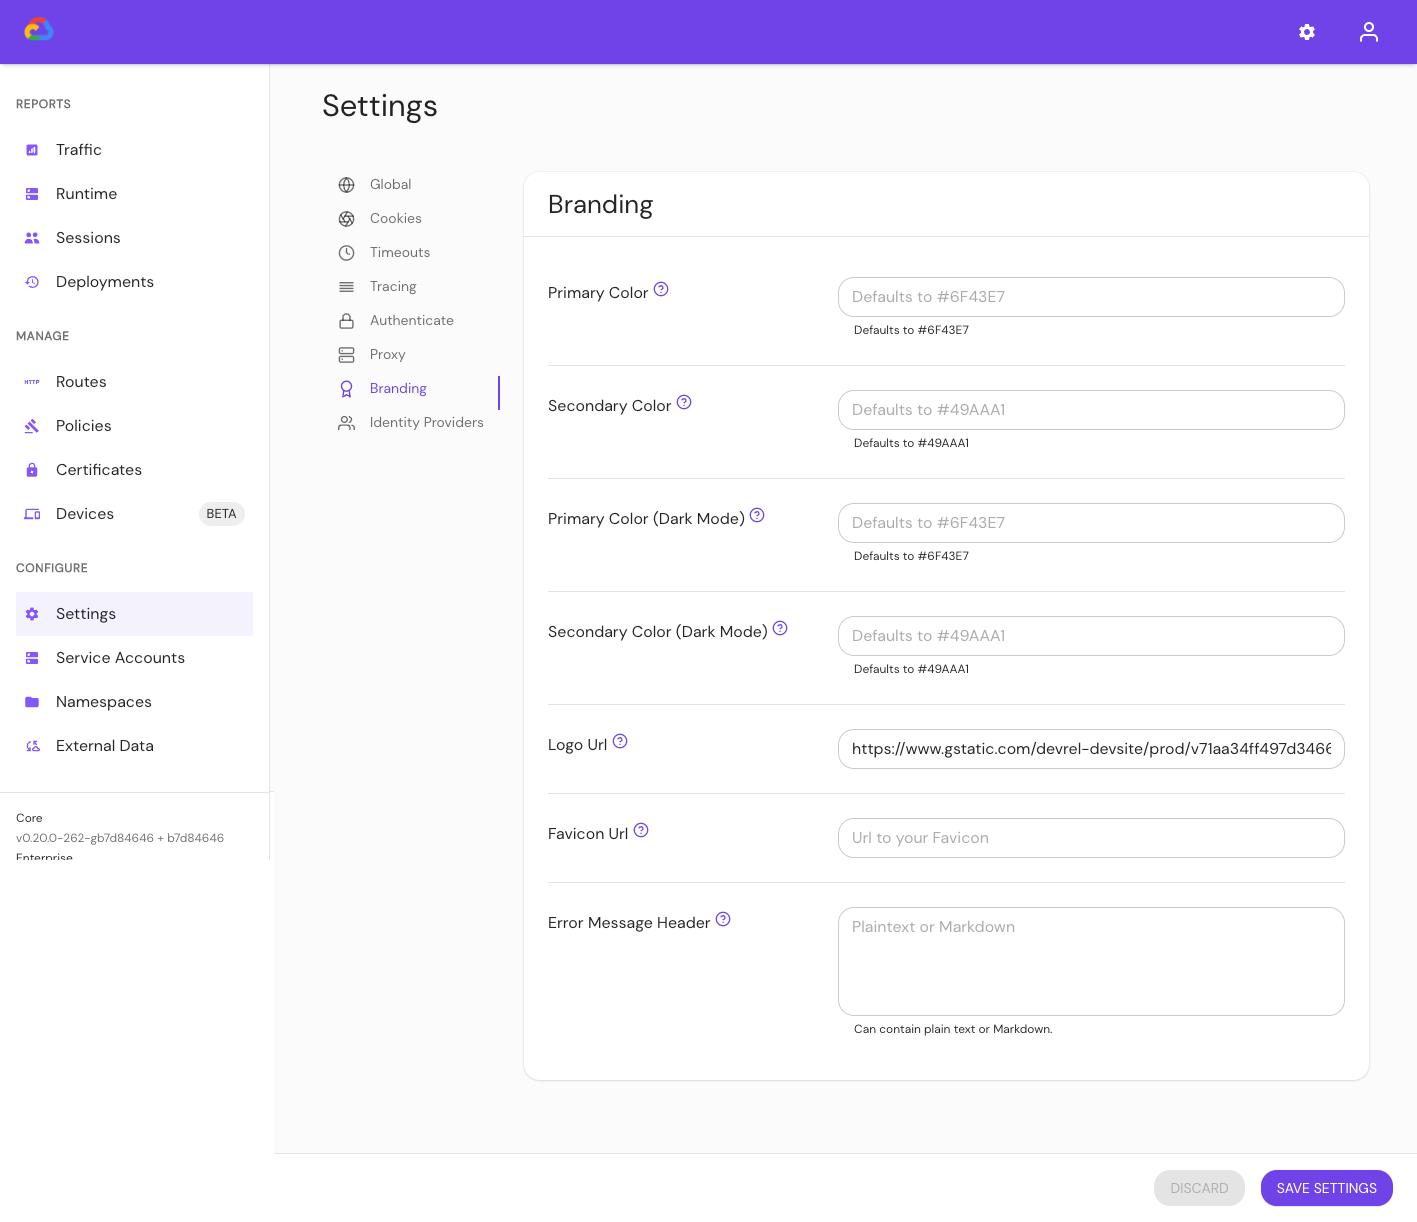This screenshot has height=1222, width=1417.
Task: Switch to Identity Providers settings tab
Action: pos(426,423)
